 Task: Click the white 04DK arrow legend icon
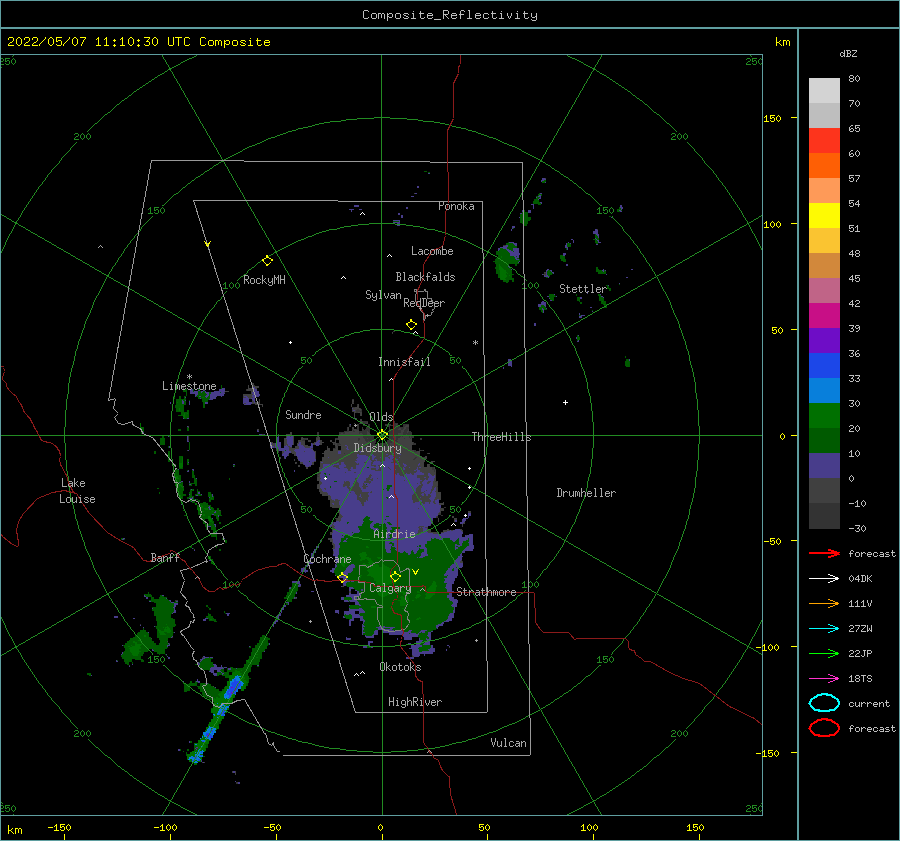(824, 579)
